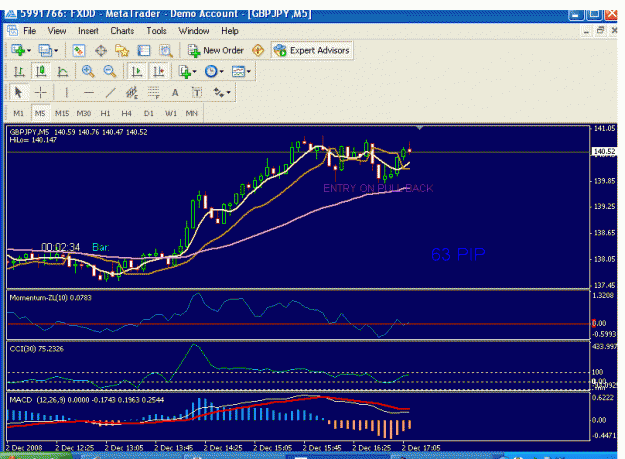The width and height of the screenshot is (625, 459).
Task: Select the text (A) tool
Action: click(x=175, y=93)
